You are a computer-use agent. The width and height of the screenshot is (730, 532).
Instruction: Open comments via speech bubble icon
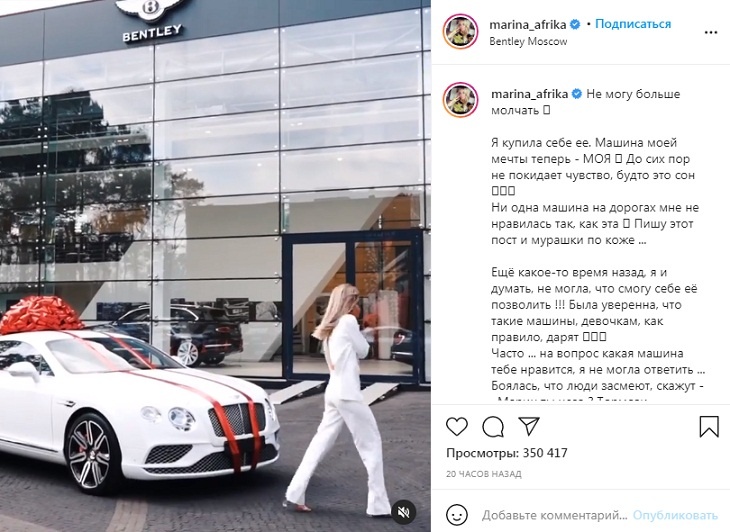click(x=493, y=426)
